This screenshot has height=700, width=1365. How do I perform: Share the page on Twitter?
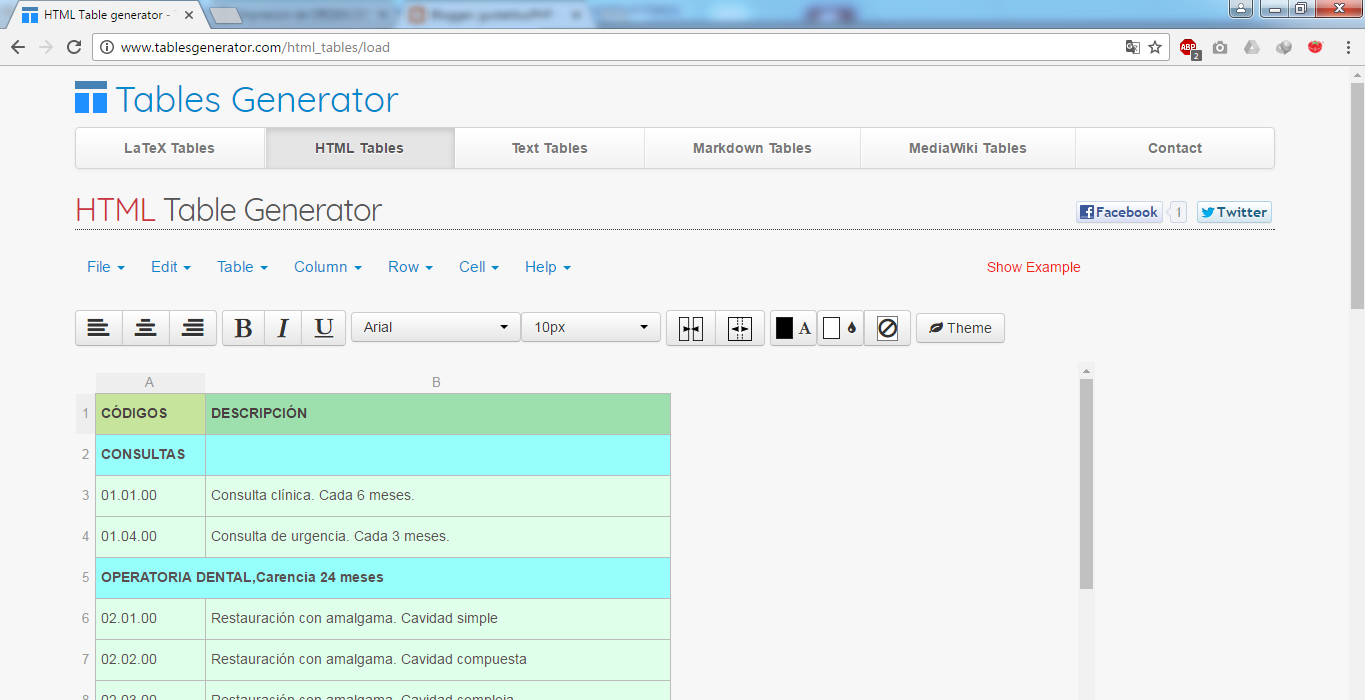pyautogui.click(x=1233, y=211)
